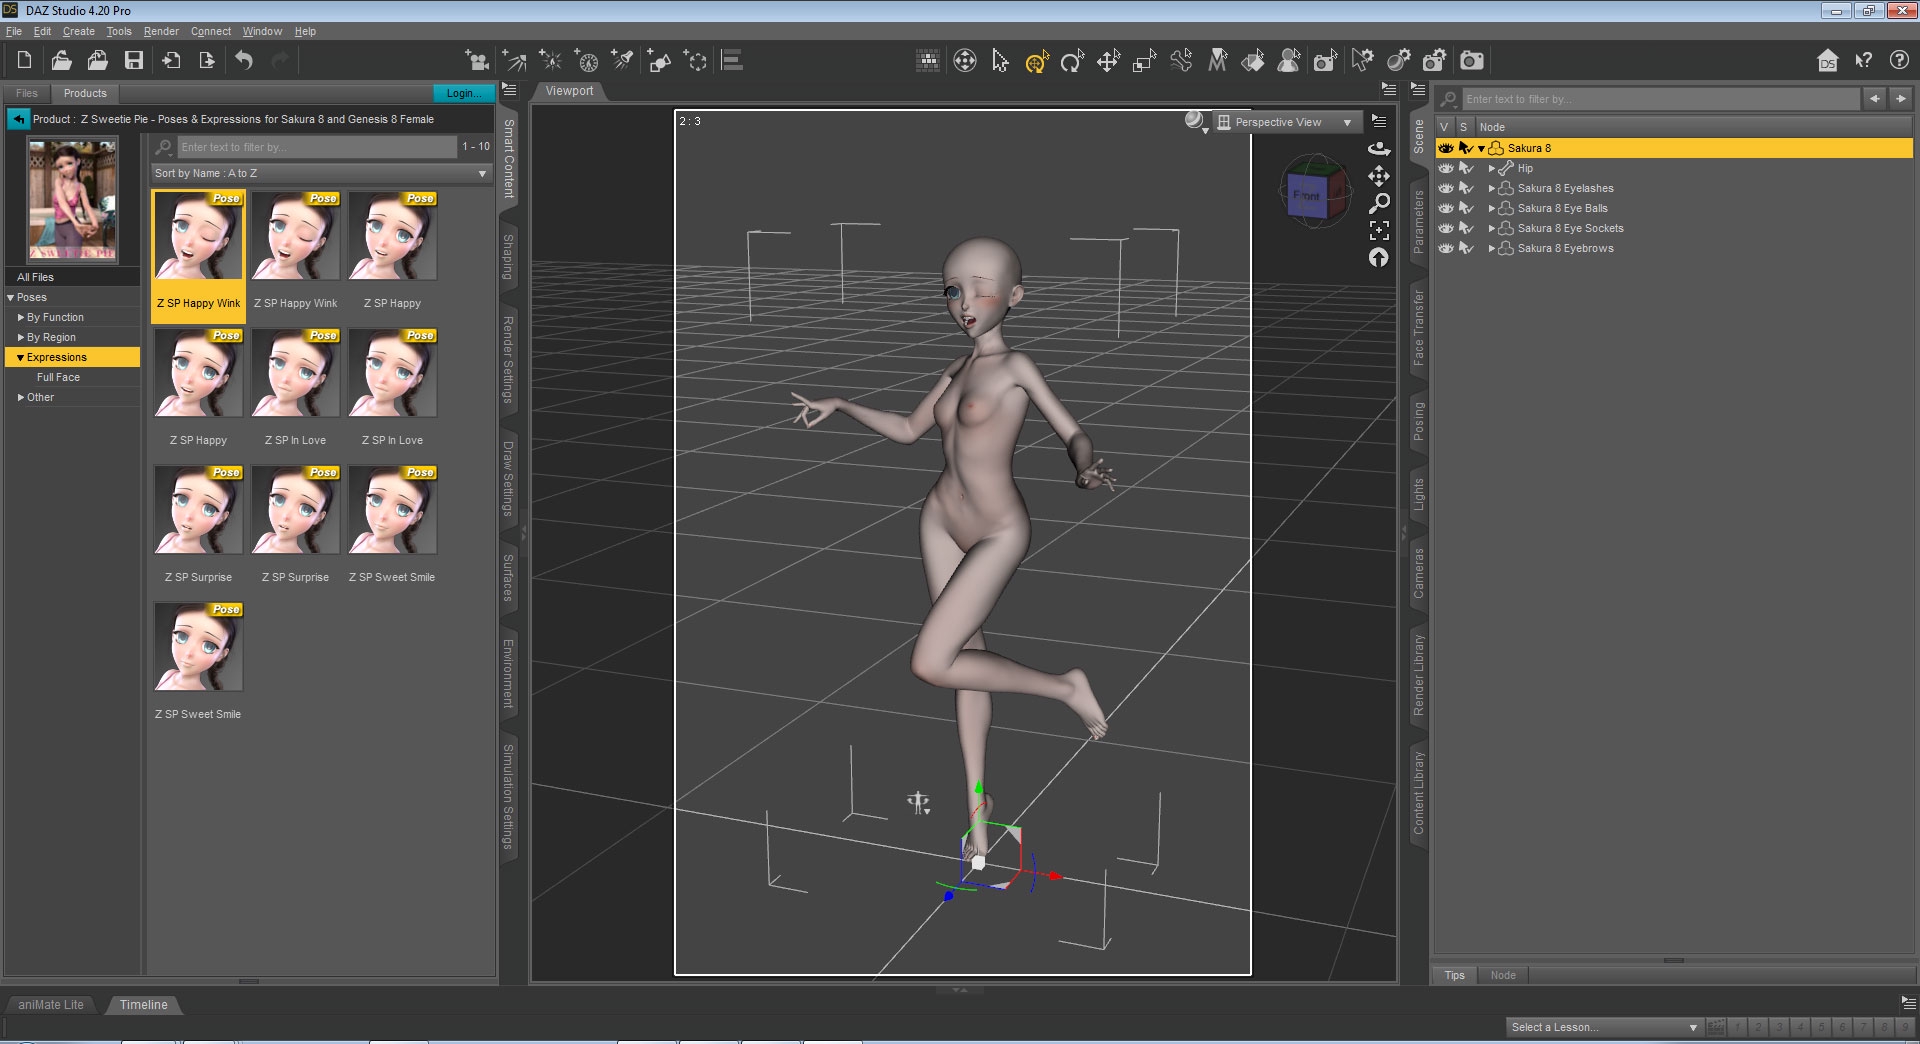Viewport: 1920px width, 1044px height.
Task: Click the Login button
Action: pos(463,93)
